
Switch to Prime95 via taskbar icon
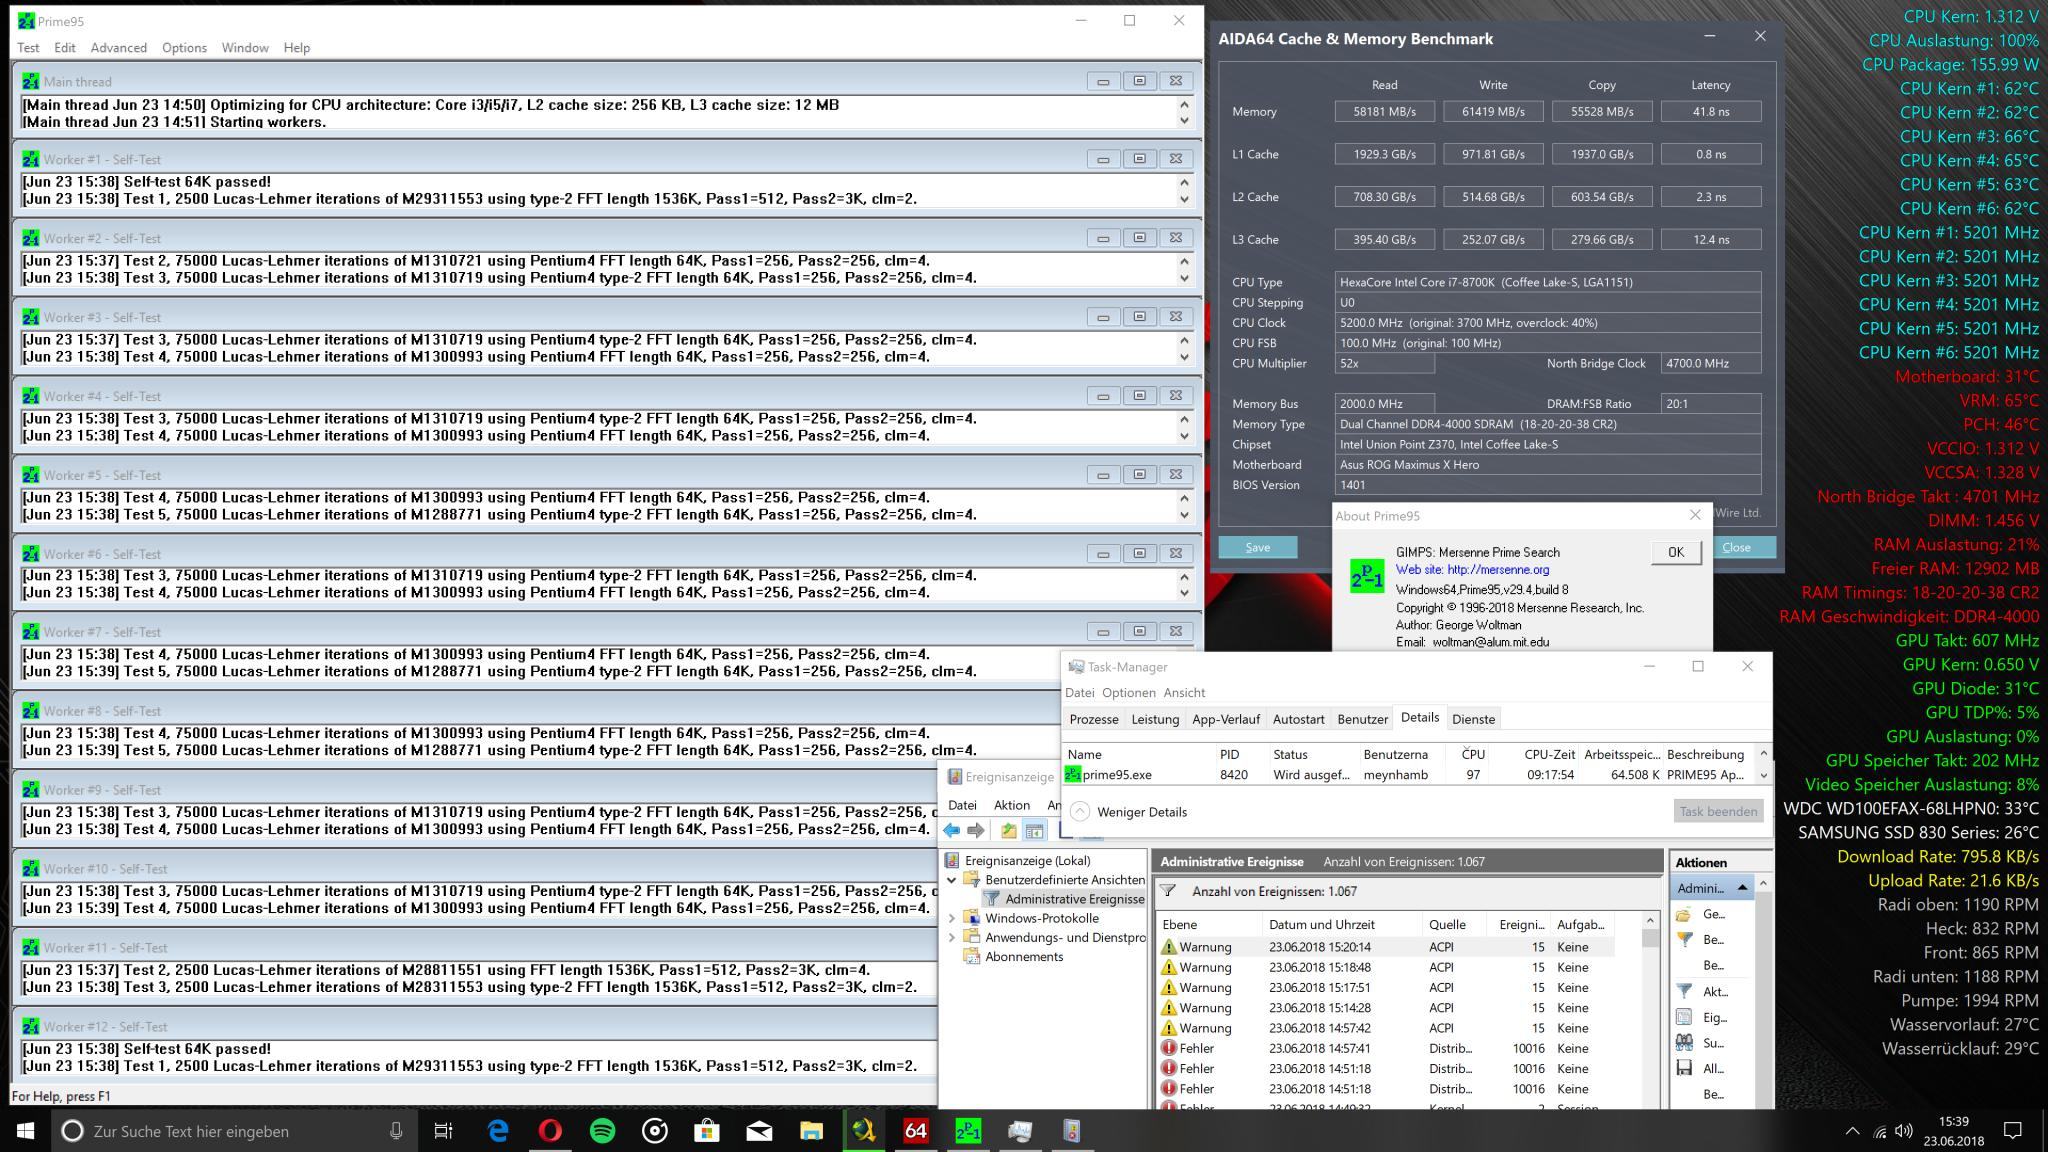pyautogui.click(x=967, y=1131)
